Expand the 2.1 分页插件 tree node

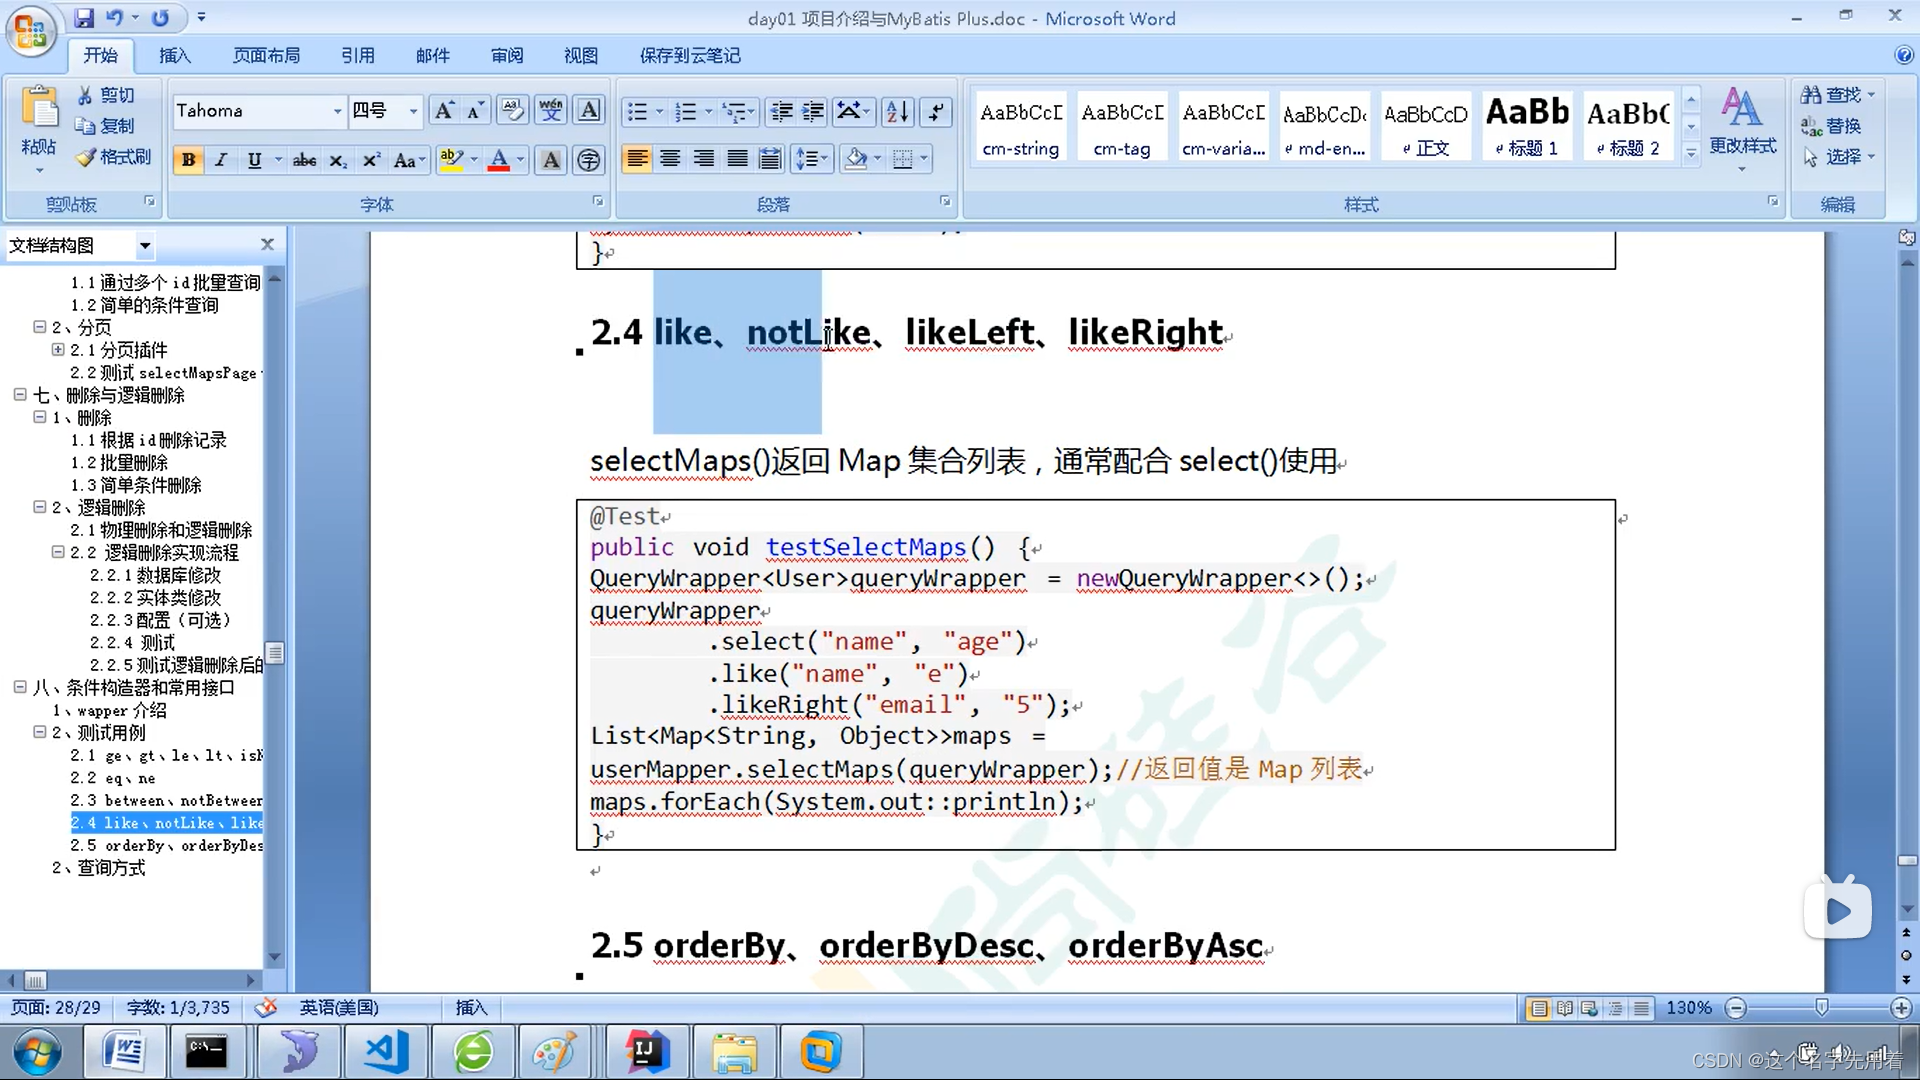pos(58,350)
